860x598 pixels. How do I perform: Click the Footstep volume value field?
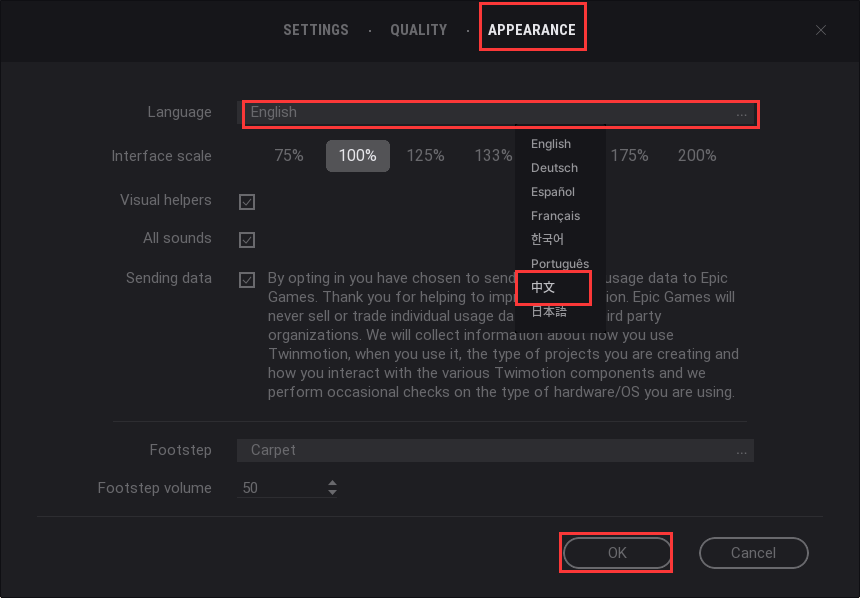coord(280,488)
